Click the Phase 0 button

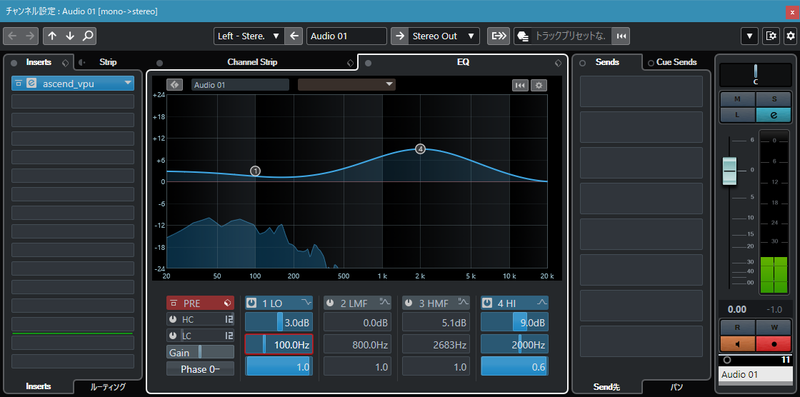200,369
